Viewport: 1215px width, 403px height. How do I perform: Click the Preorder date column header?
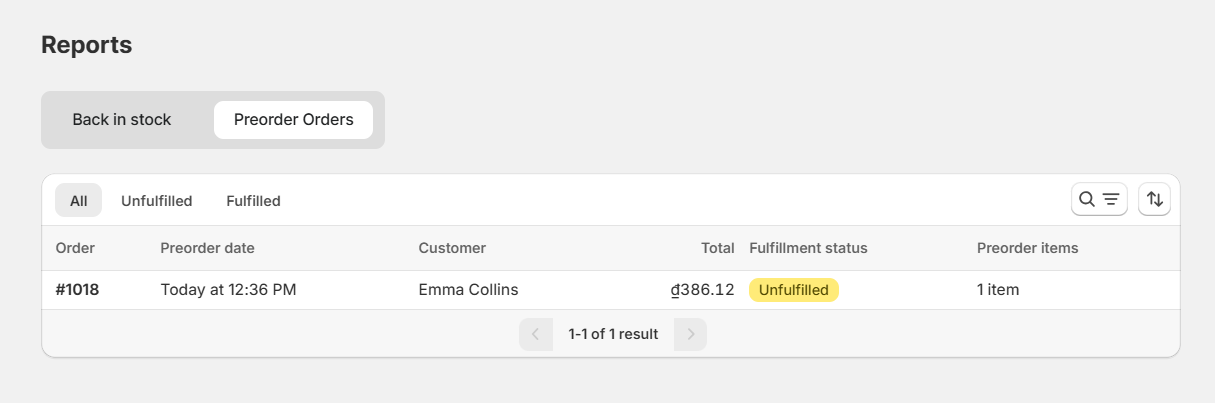(x=207, y=248)
